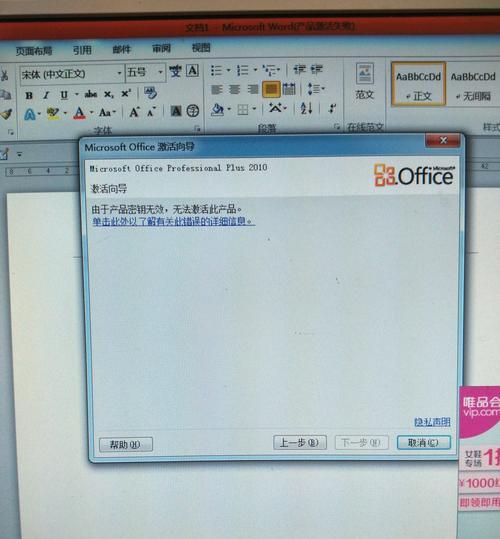The image size is (500, 539).
Task: Open the 页面布局 ribbon tab
Action: (x=34, y=51)
